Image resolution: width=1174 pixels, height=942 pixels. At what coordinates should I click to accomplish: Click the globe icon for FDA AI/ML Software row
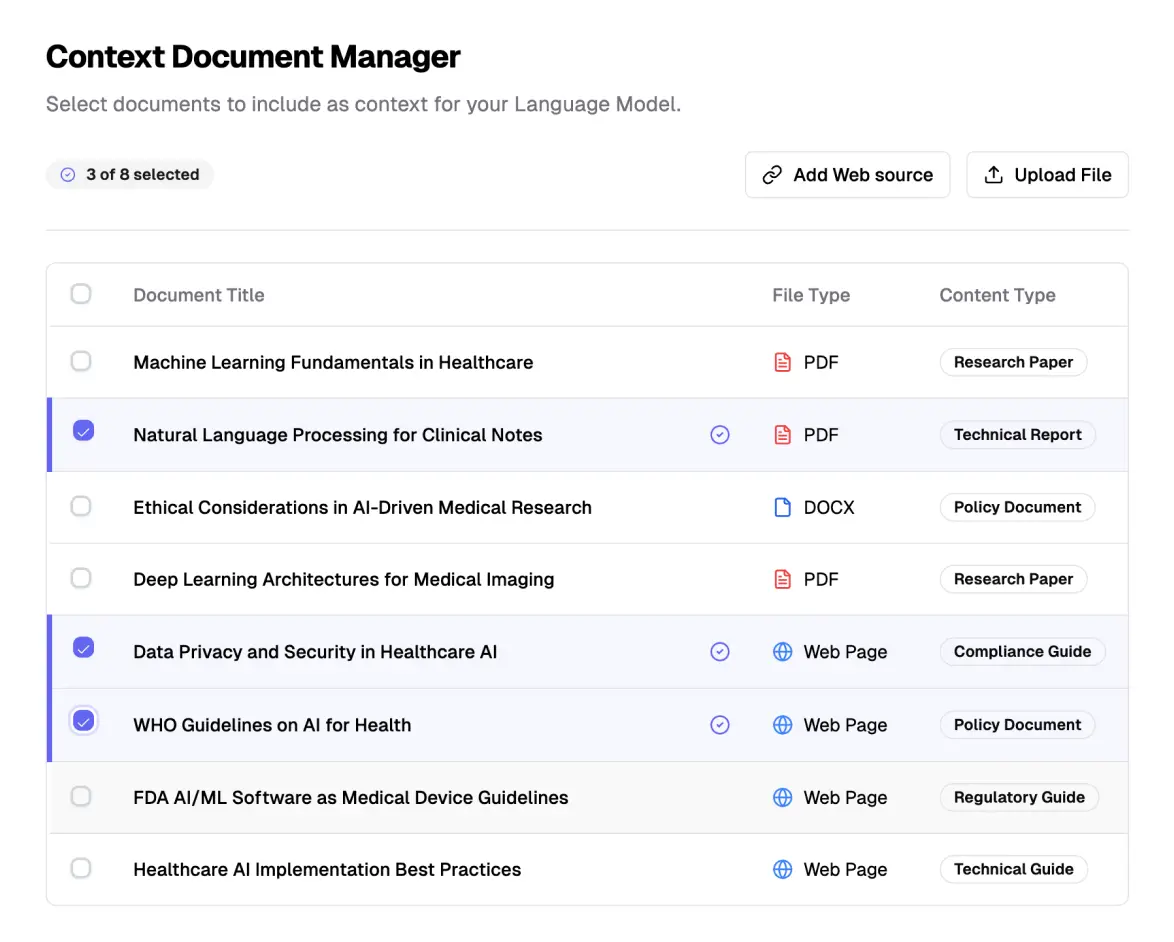coord(782,797)
